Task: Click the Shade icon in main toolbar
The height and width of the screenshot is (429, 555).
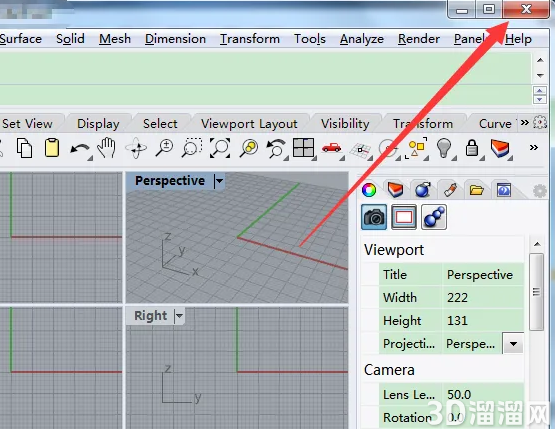Action: coord(500,149)
